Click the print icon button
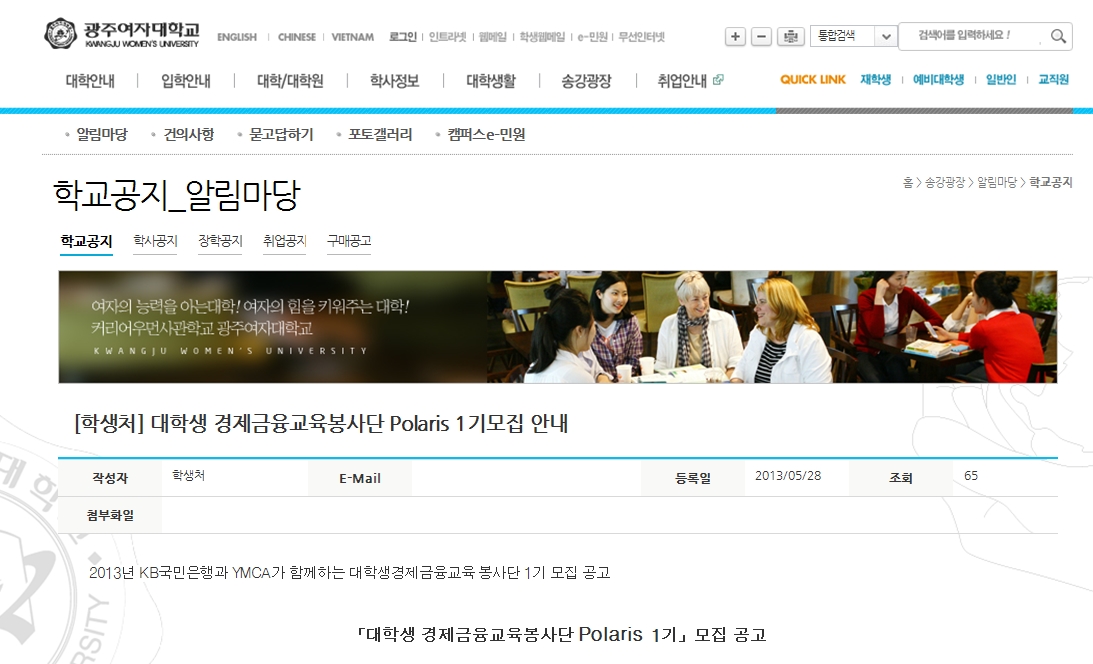Image resolution: width=1093 pixels, height=664 pixels. pos(790,36)
